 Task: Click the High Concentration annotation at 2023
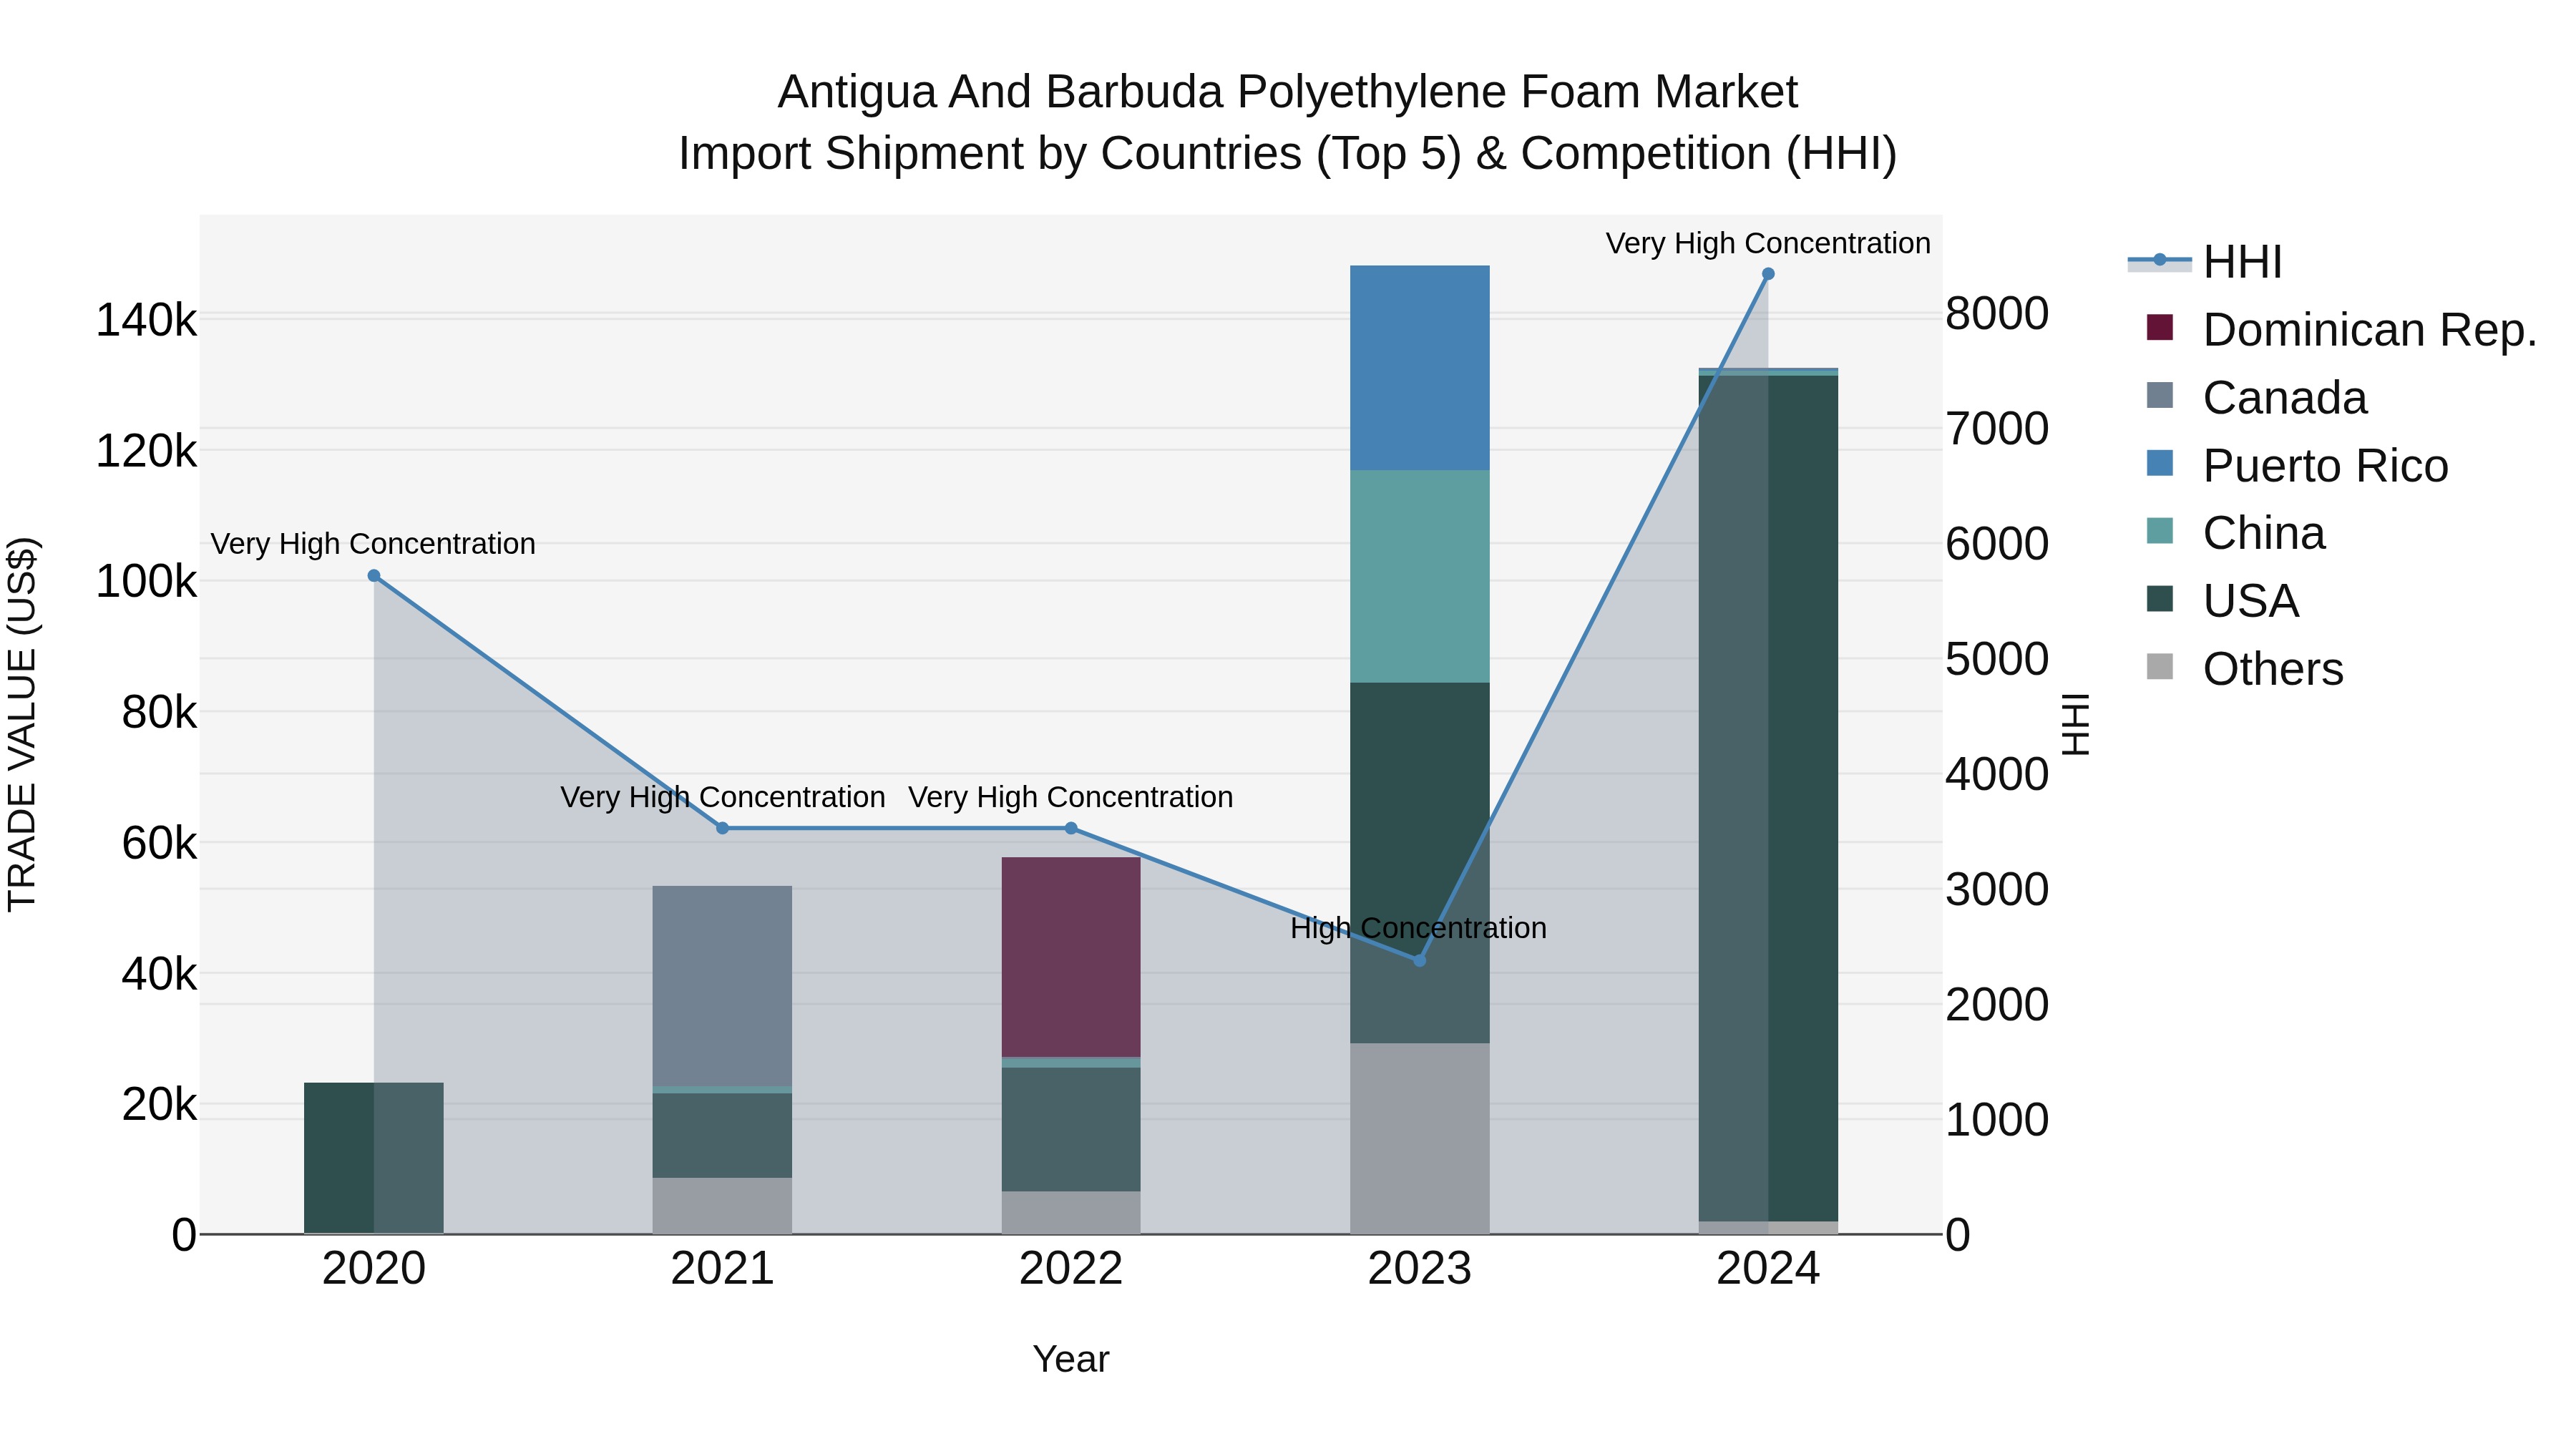pos(1418,928)
